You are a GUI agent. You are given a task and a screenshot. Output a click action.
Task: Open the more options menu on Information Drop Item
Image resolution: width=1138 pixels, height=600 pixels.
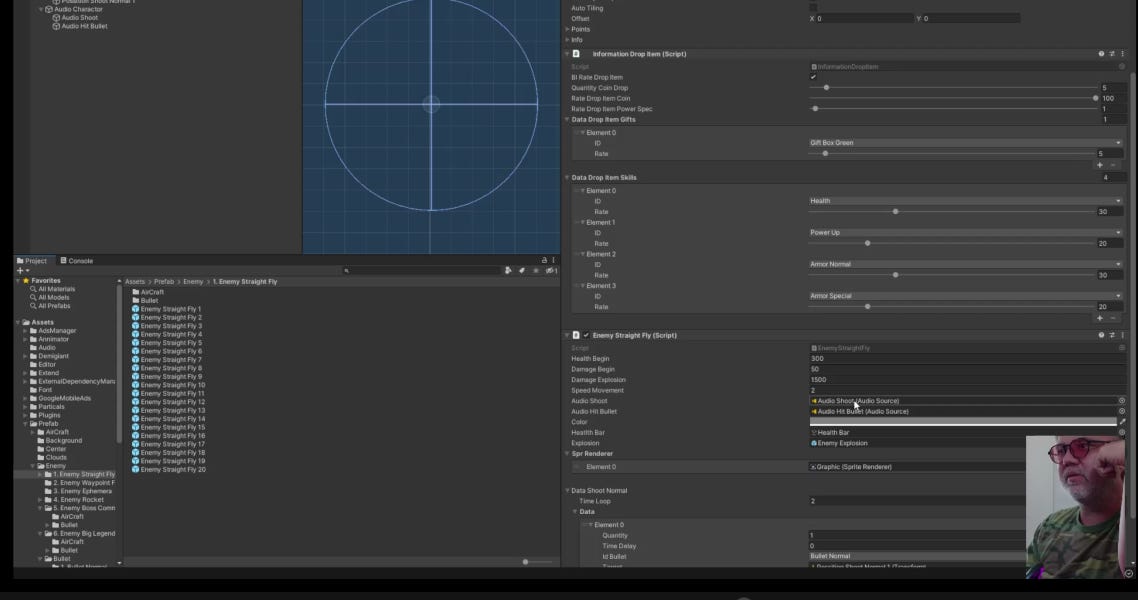click(1122, 54)
